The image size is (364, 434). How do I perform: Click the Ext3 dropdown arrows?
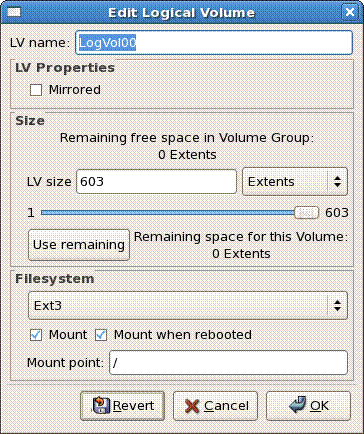tap(337, 306)
